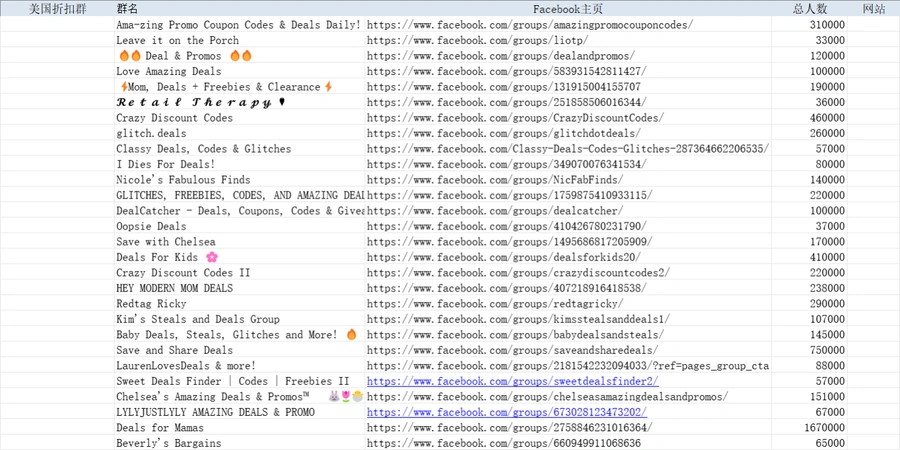The image size is (900, 450).
Task: Click the glitchdotdeals URL cell
Action: 568,133
